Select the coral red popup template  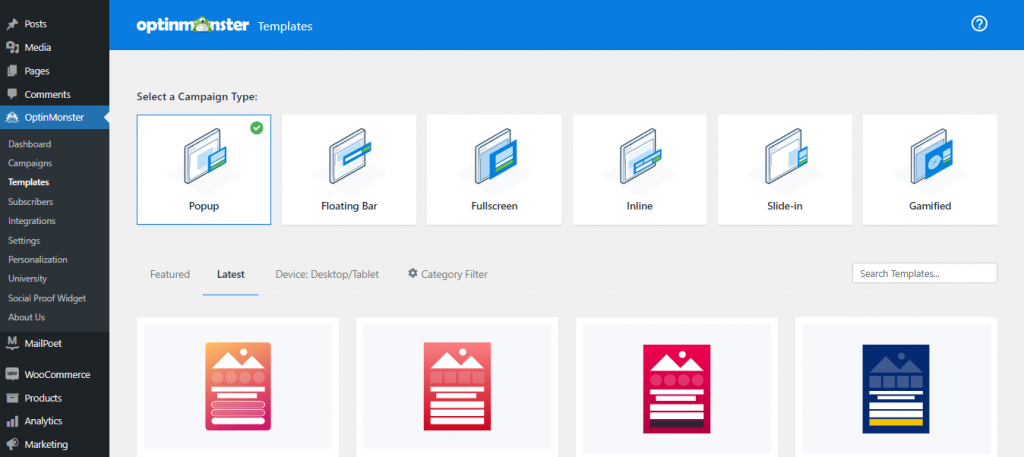tap(457, 386)
